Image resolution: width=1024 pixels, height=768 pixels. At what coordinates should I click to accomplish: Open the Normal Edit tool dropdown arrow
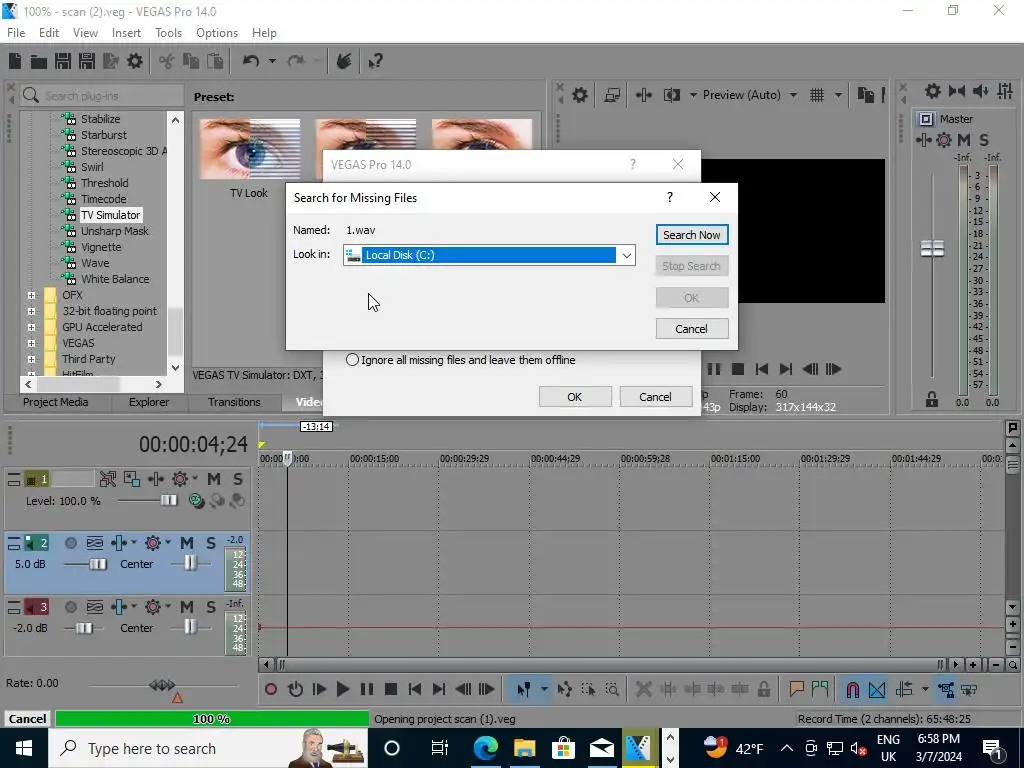(x=543, y=689)
